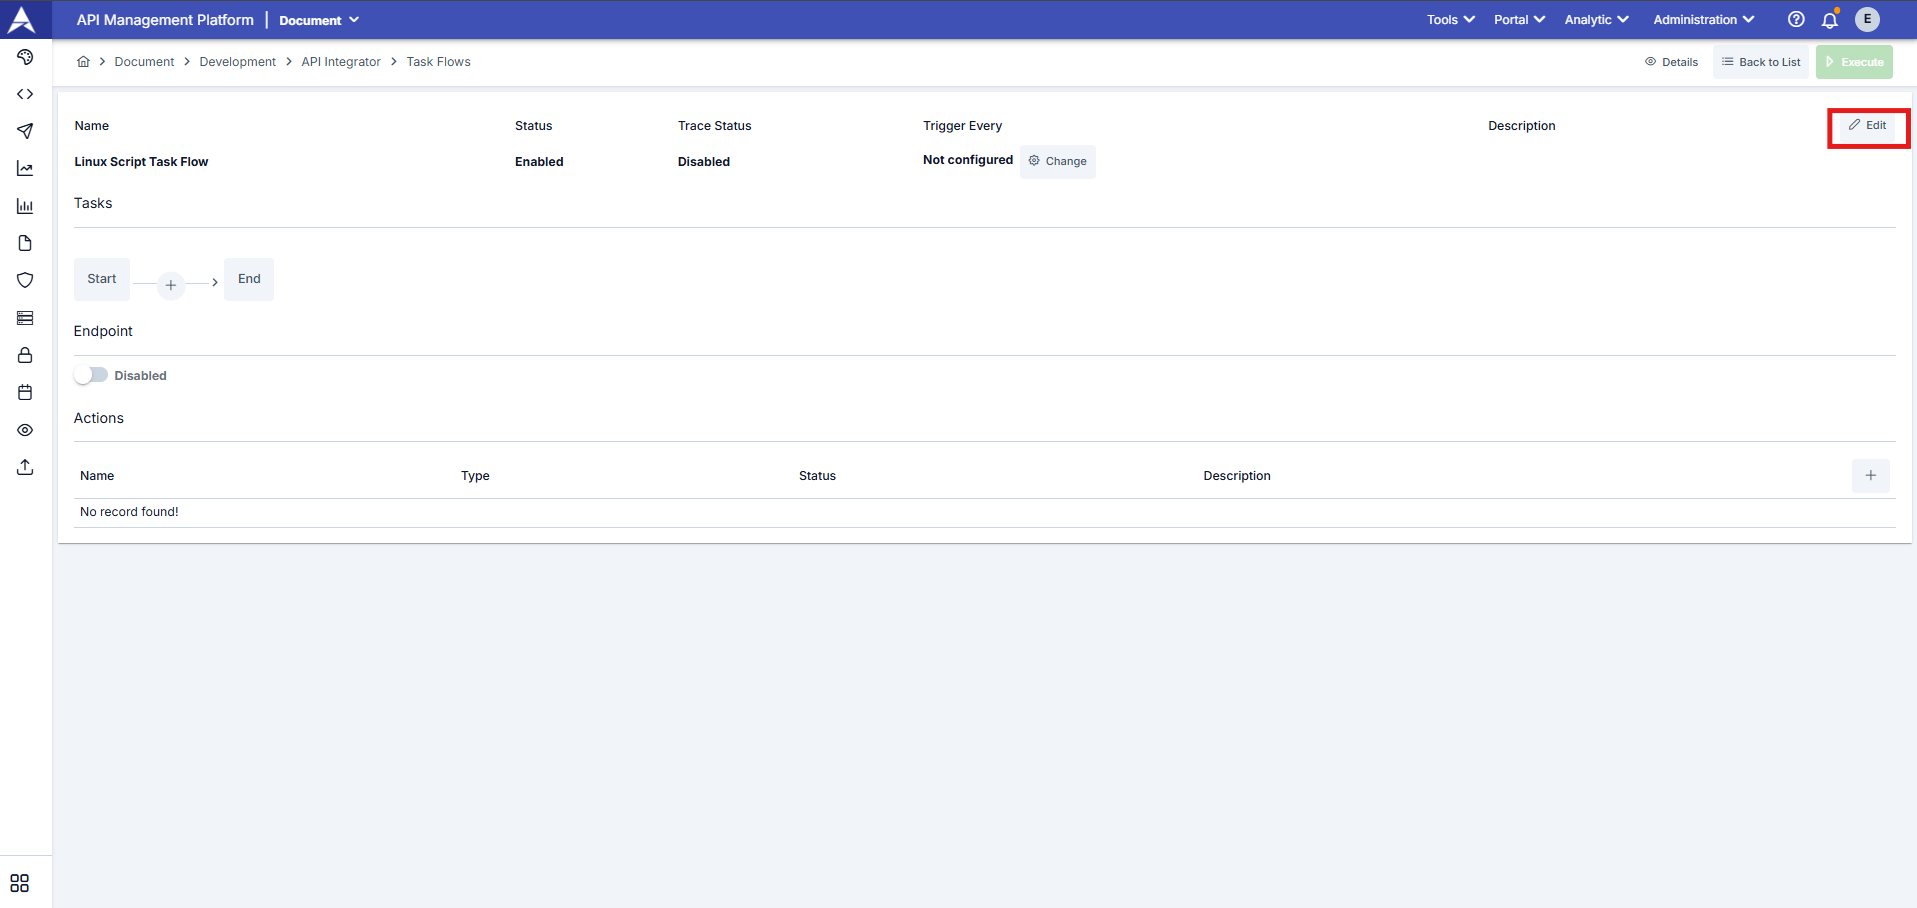The height and width of the screenshot is (908, 1917).
Task: Click the padlock sidebar icon
Action: tap(25, 355)
